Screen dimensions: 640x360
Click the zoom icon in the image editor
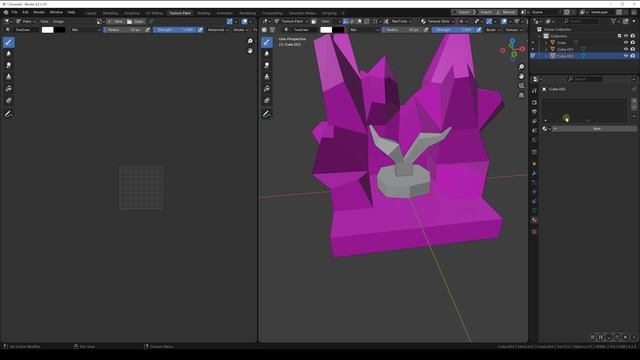[250, 41]
